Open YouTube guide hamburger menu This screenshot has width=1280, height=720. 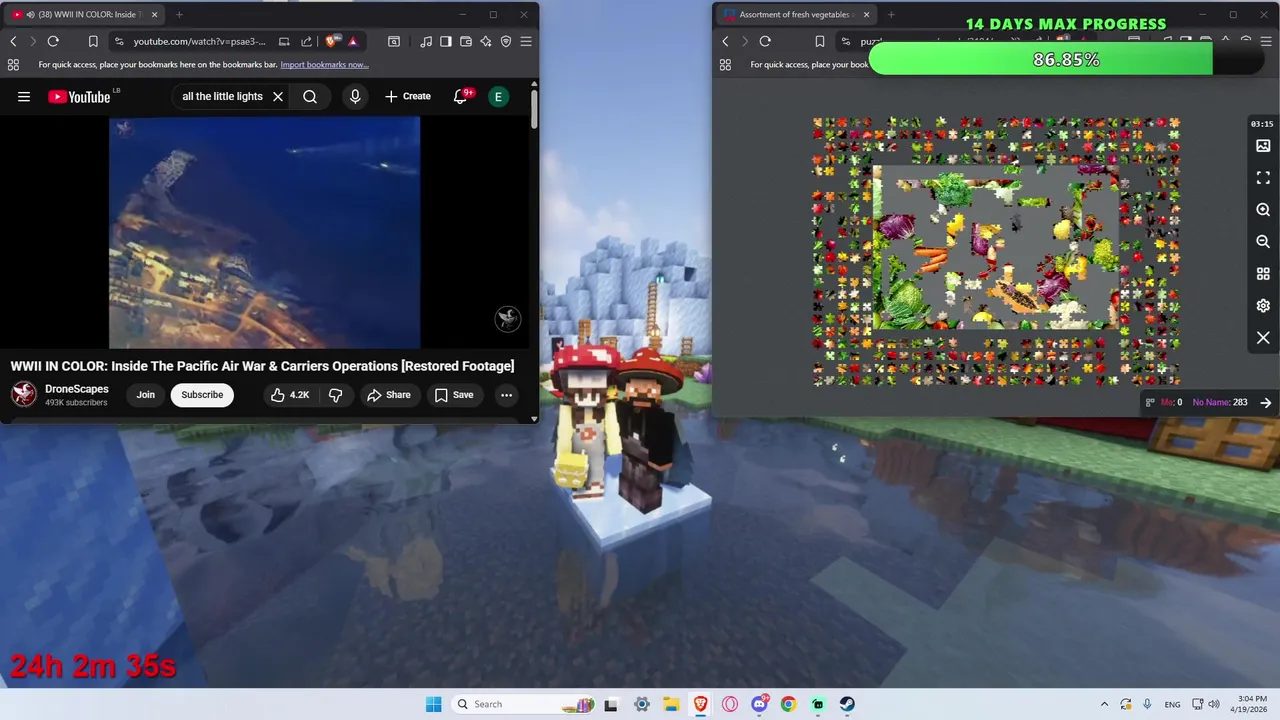[24, 97]
